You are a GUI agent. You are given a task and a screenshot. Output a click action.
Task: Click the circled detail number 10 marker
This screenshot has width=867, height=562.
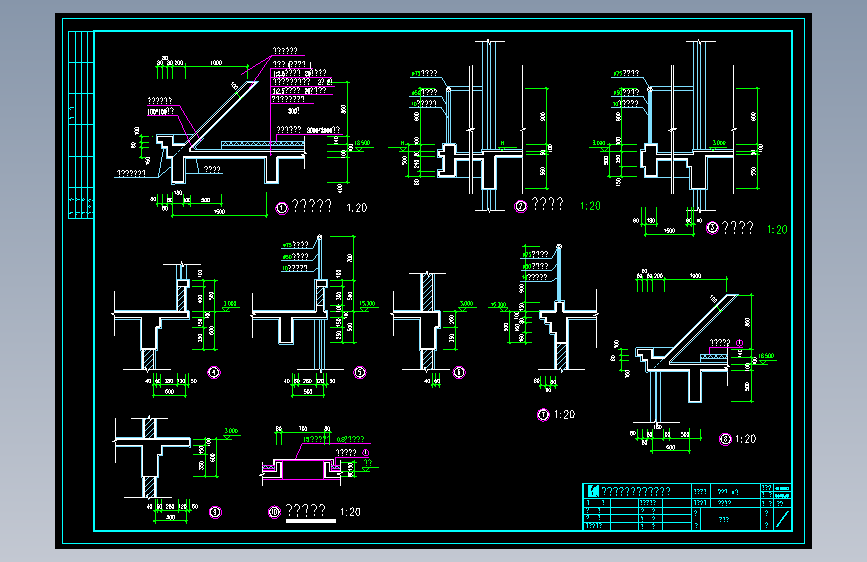pyautogui.click(x=275, y=512)
